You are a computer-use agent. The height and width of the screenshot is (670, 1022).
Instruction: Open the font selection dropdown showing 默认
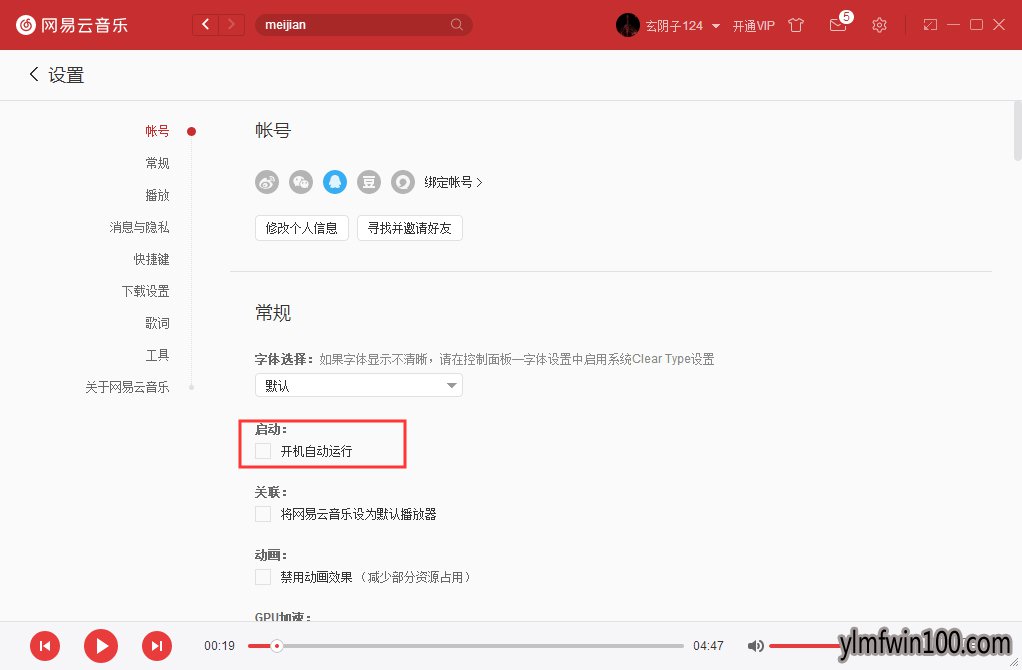point(358,385)
